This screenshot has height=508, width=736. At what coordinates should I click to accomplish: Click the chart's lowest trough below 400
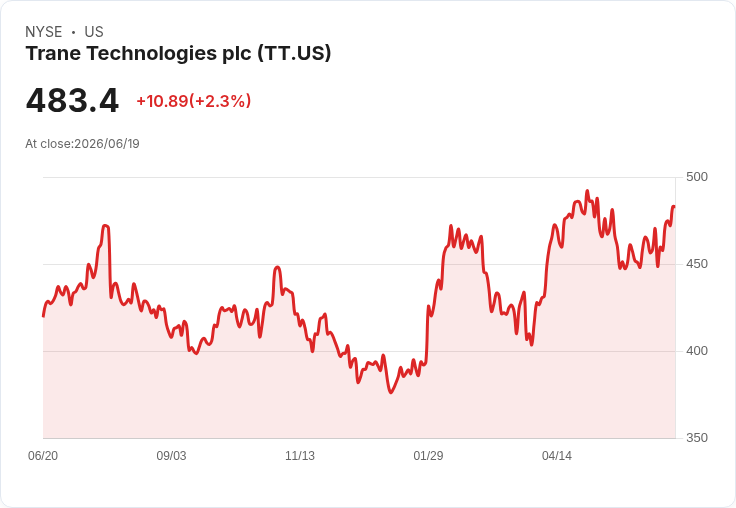point(391,392)
